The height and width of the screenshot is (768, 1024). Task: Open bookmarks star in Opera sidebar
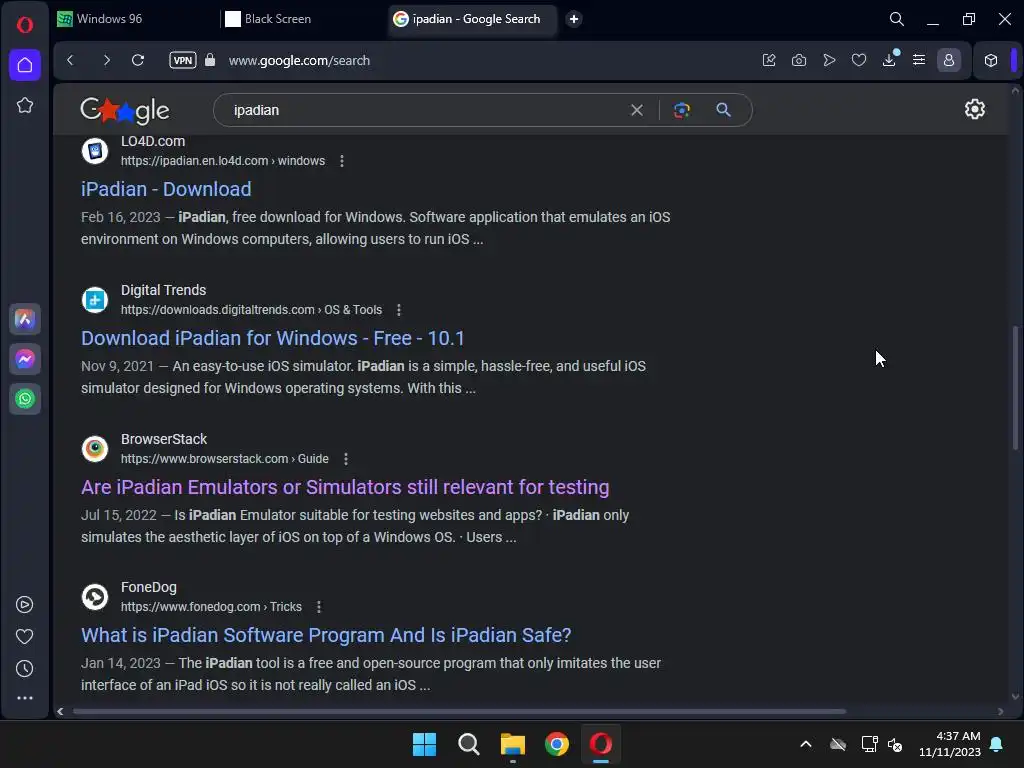[25, 105]
